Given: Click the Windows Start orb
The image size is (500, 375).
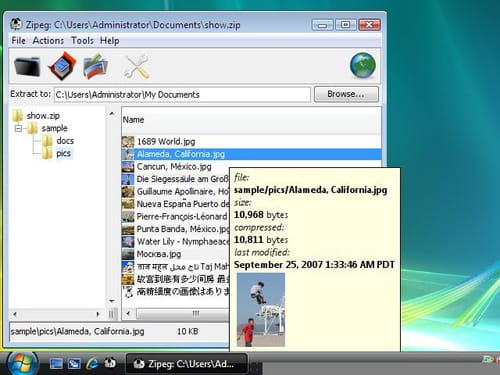Looking at the screenshot, I should click(x=22, y=363).
